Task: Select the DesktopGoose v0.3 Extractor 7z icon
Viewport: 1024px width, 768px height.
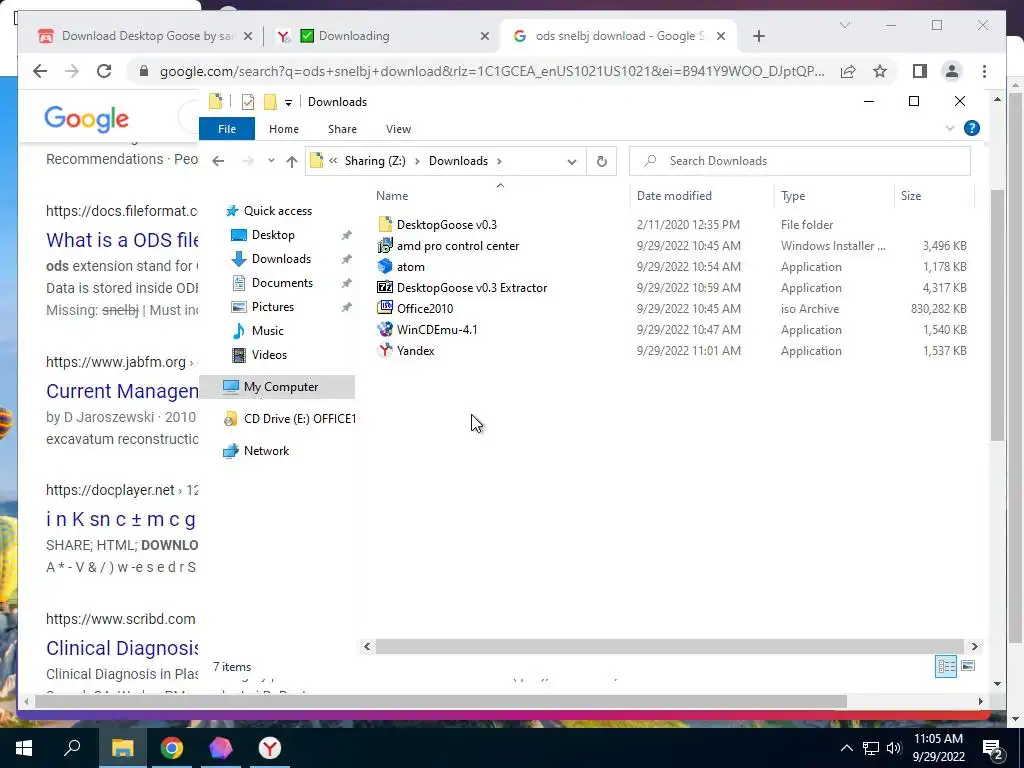Action: (385, 287)
